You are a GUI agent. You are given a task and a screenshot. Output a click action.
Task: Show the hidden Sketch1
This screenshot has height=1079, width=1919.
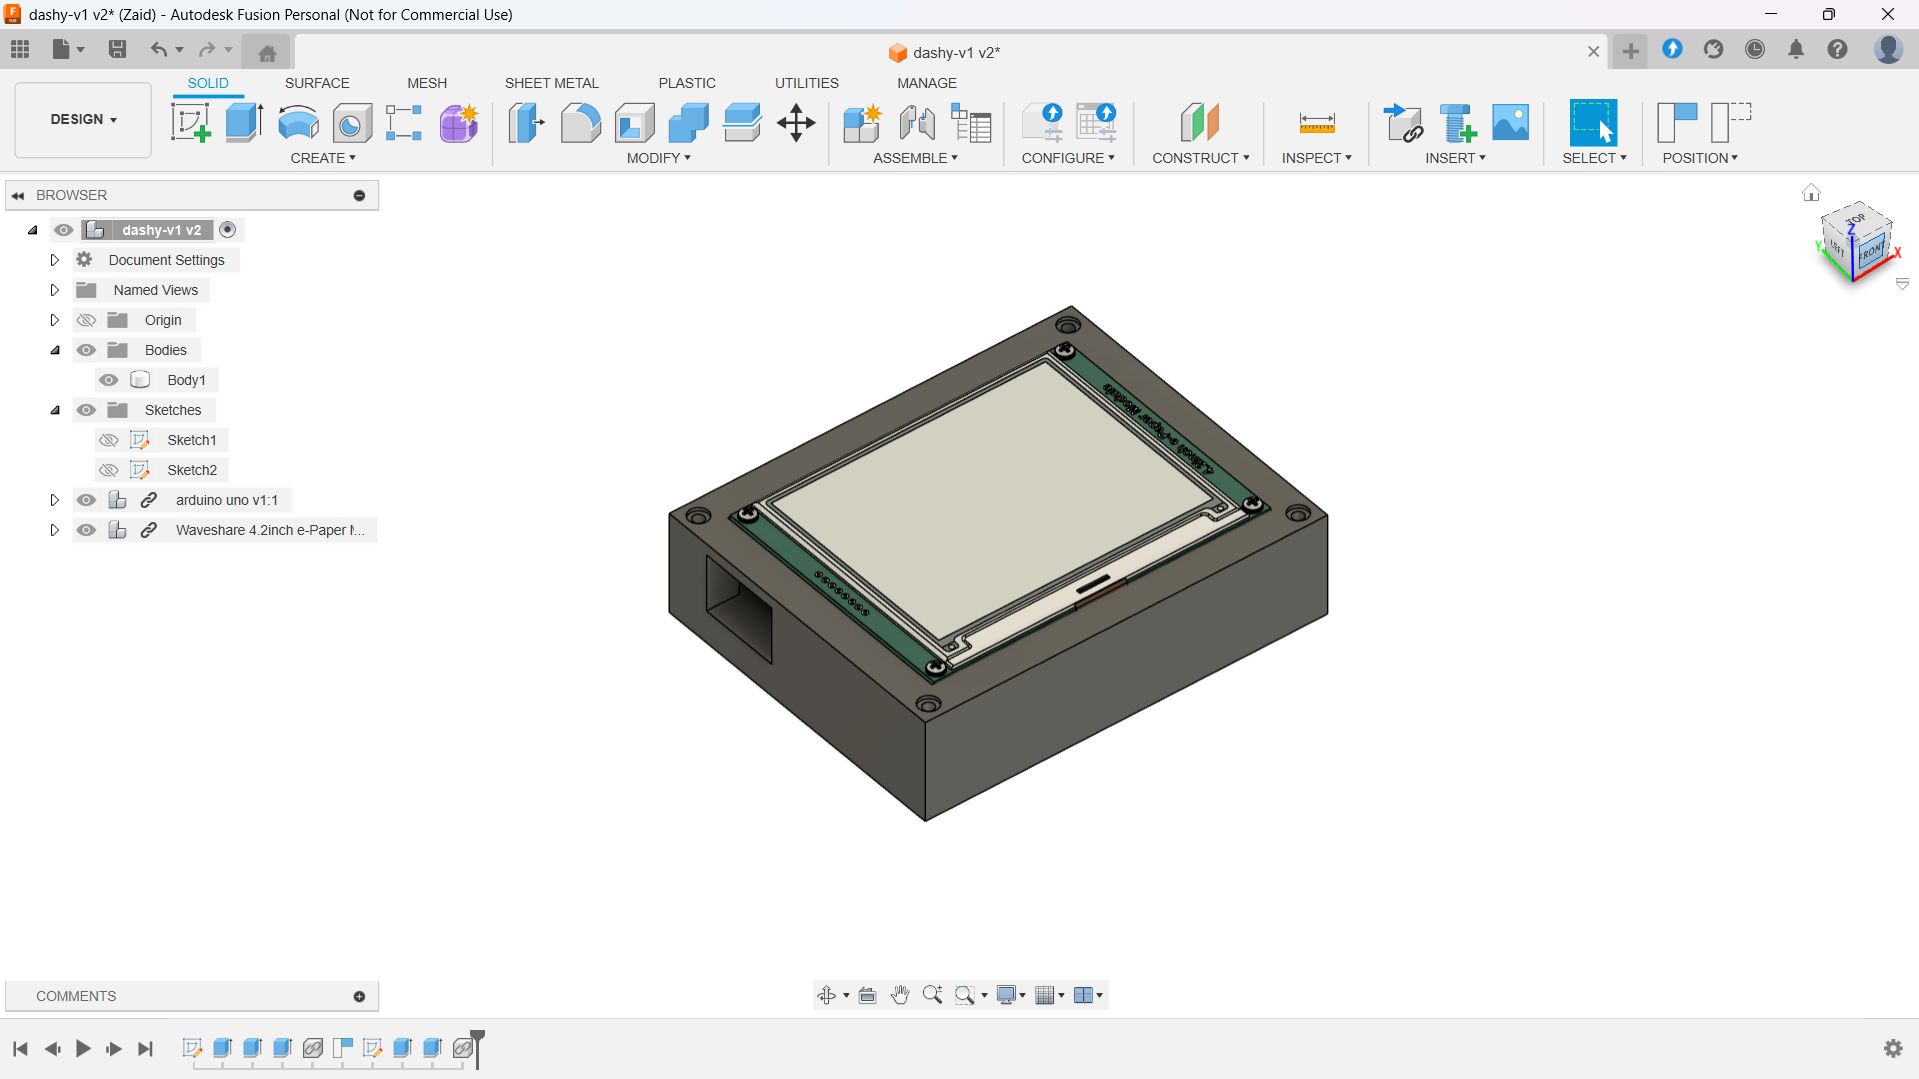[x=109, y=440]
